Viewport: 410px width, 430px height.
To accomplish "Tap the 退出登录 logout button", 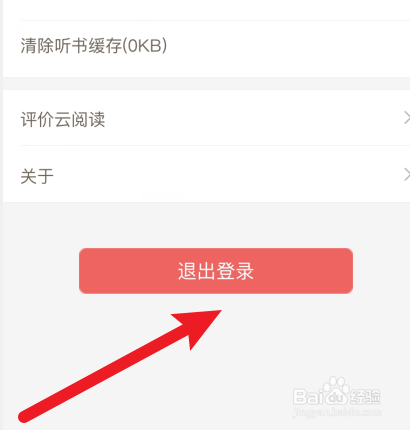I will click(216, 271).
